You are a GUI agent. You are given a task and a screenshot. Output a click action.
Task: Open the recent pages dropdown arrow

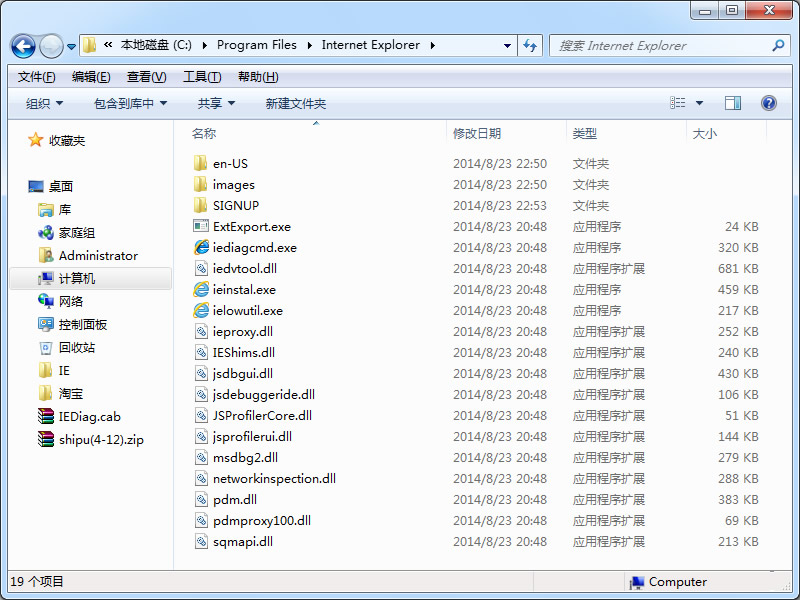click(71, 47)
